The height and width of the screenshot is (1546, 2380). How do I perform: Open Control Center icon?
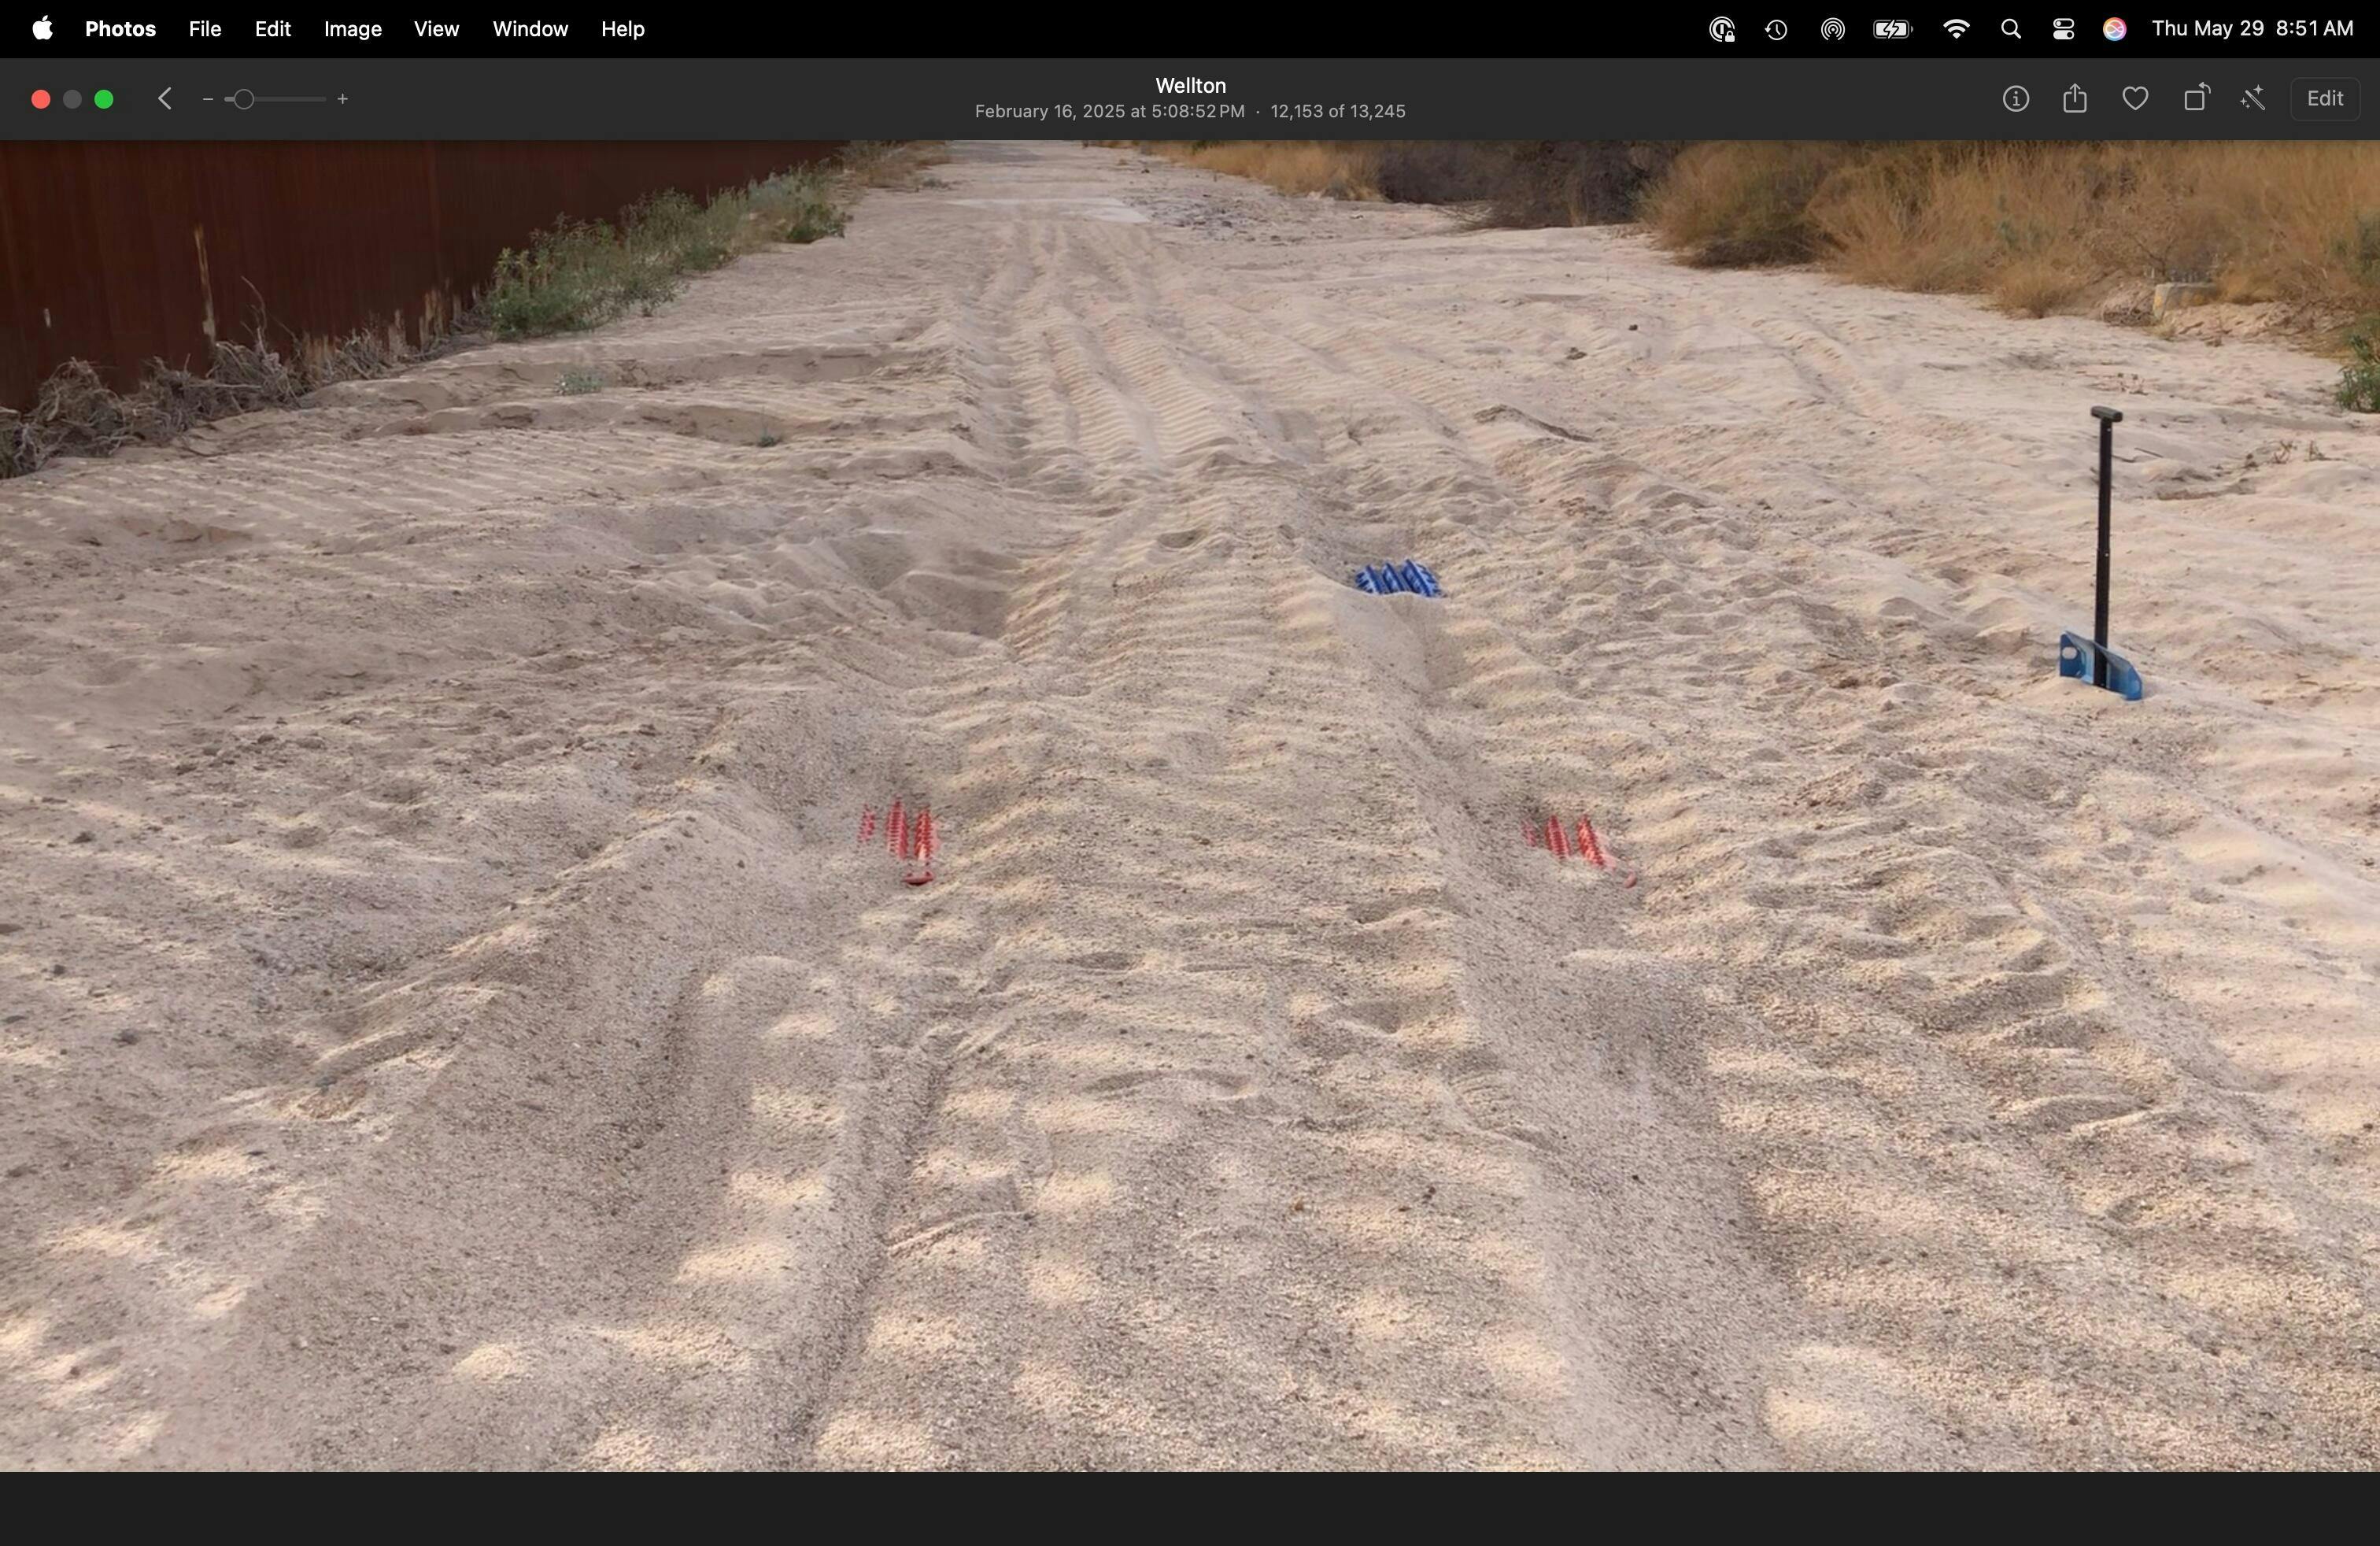[2062, 30]
